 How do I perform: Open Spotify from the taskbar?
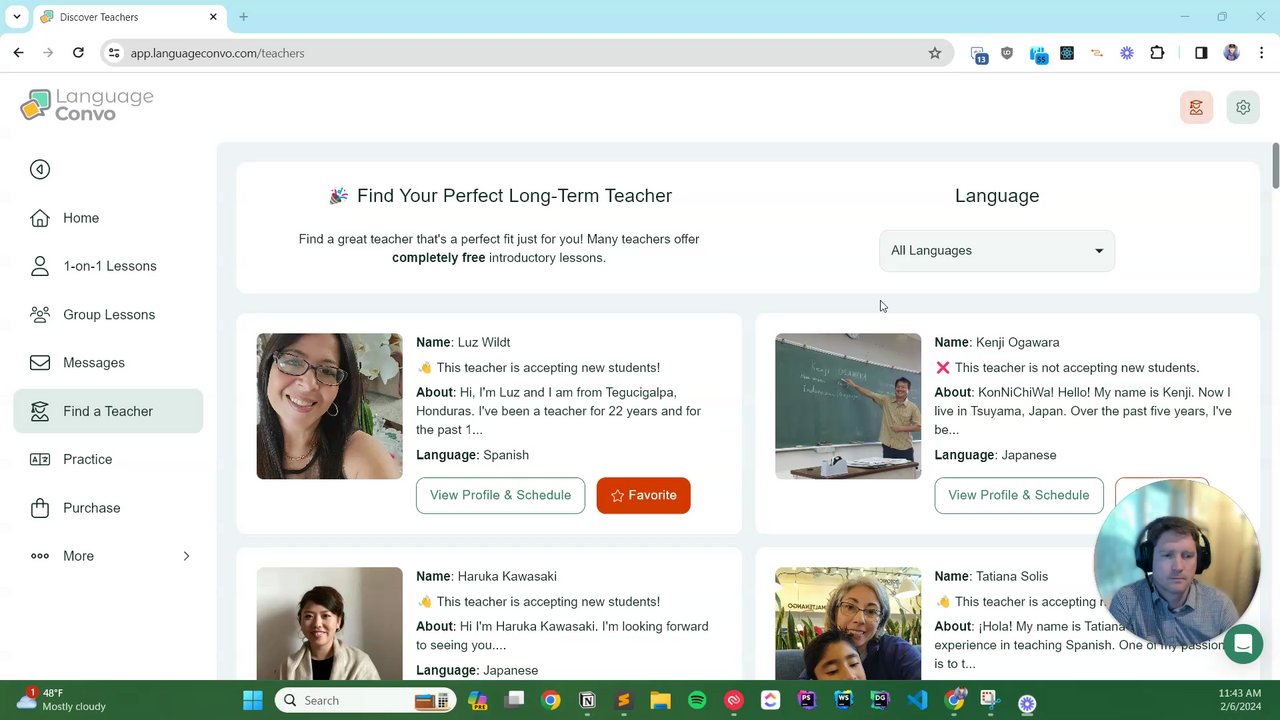697,700
